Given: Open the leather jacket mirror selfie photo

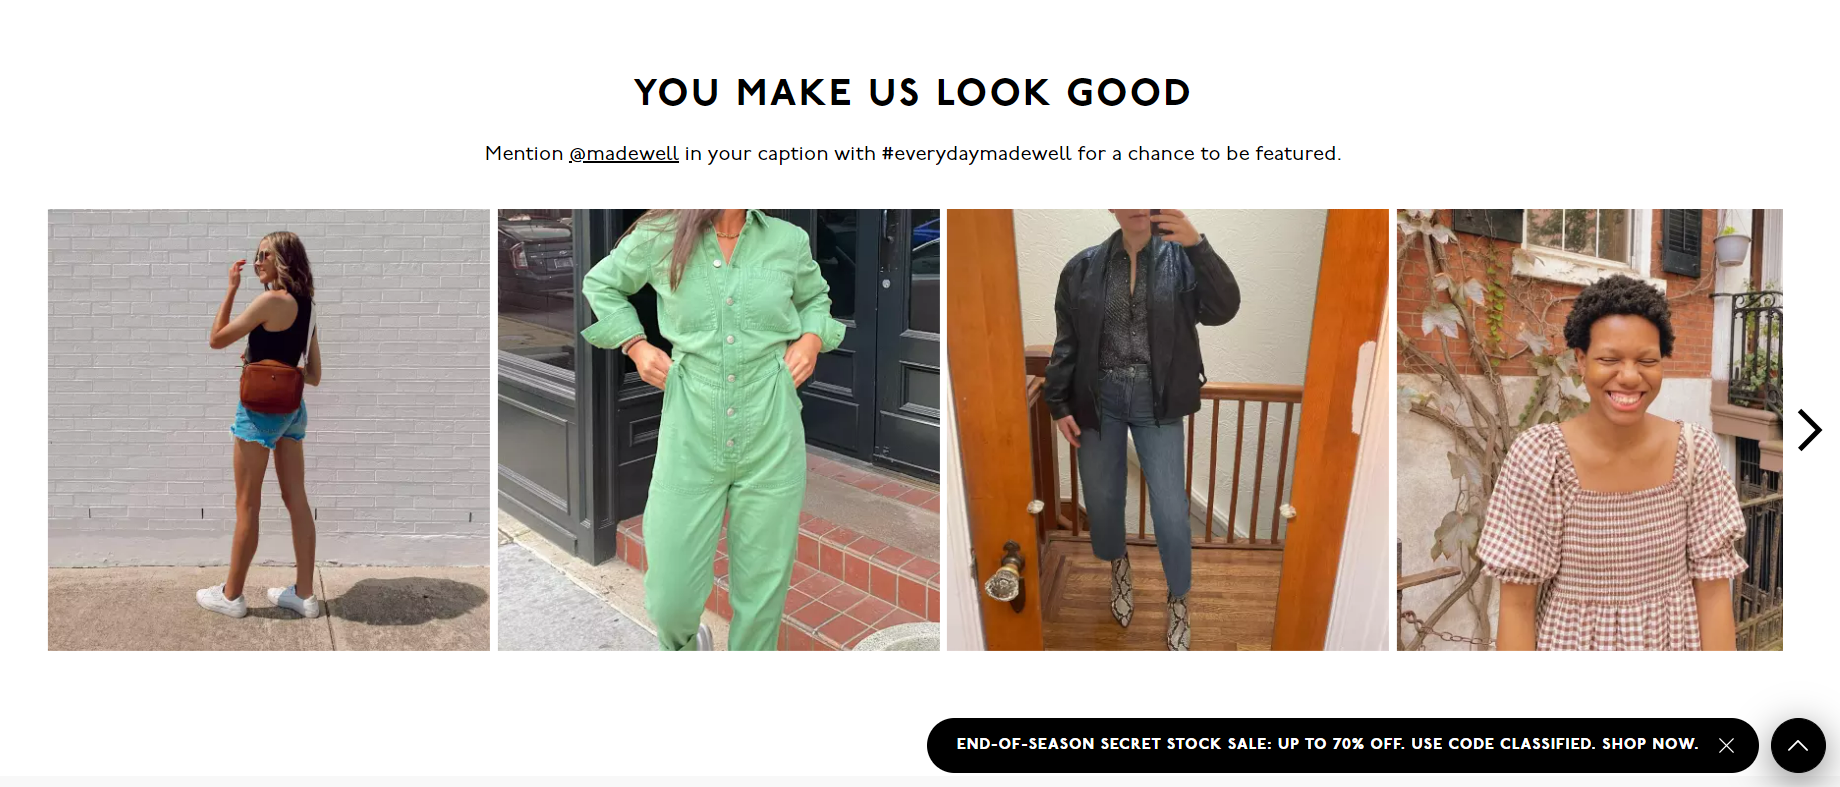Looking at the screenshot, I should click(1168, 430).
